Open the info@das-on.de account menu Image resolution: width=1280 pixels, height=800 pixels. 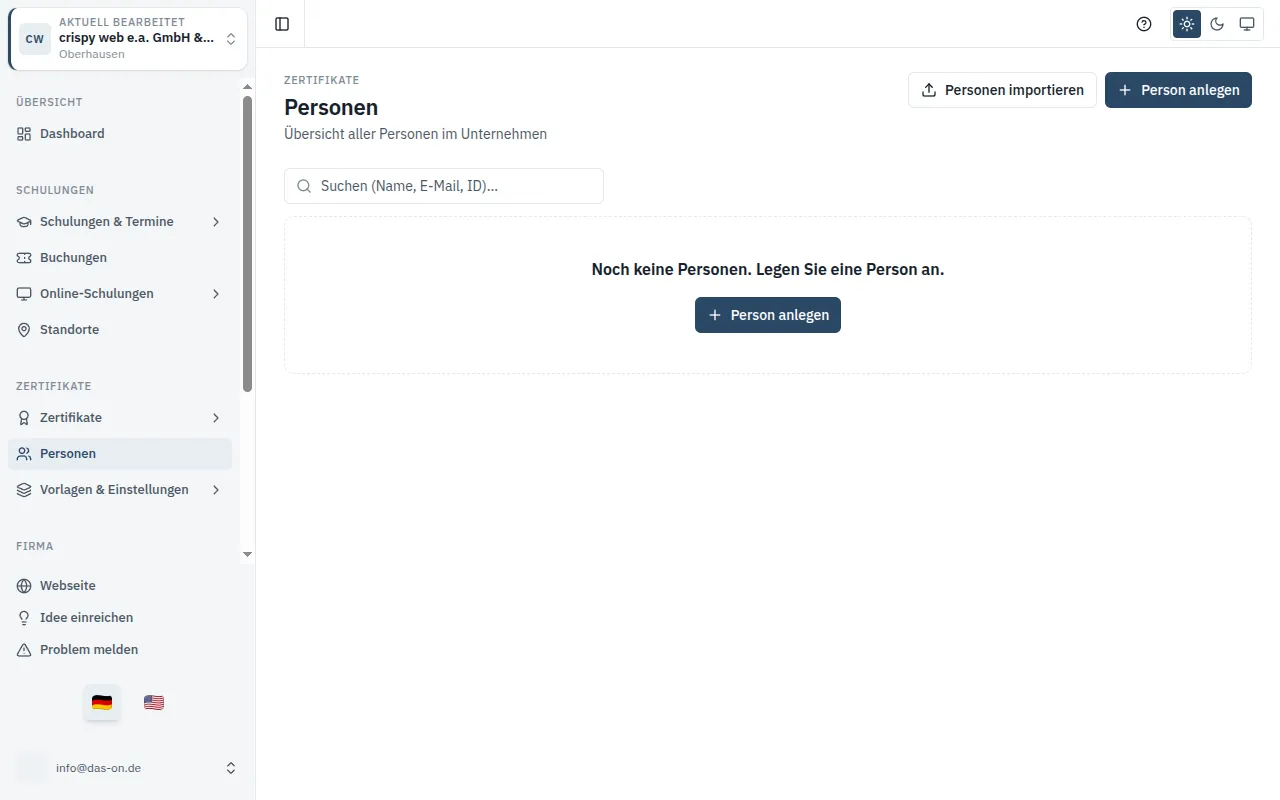[128, 768]
